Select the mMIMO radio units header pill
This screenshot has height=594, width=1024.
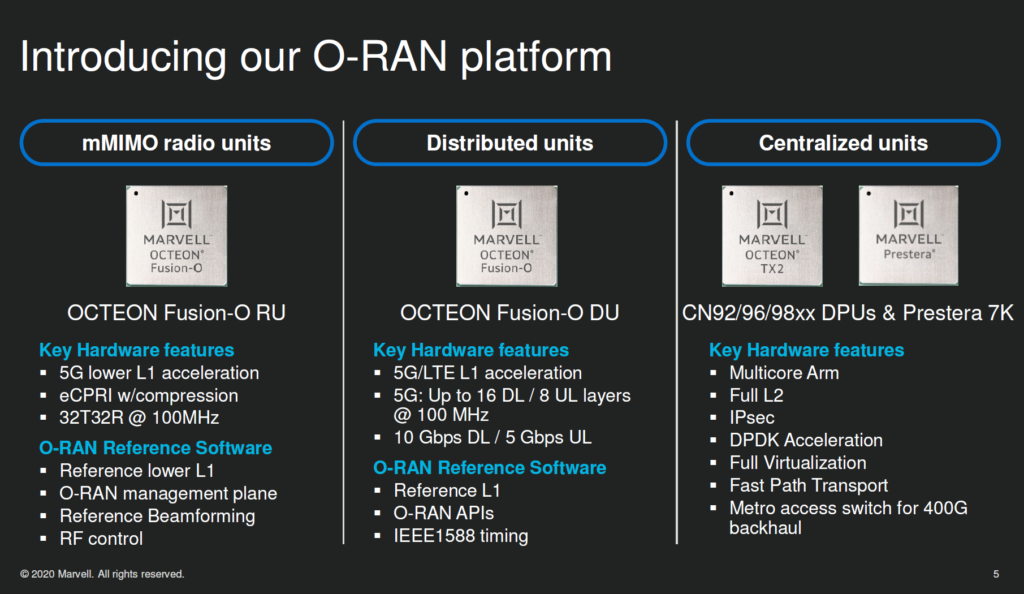tap(176, 143)
